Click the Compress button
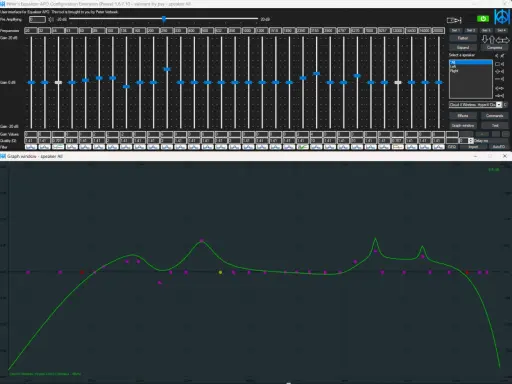 pos(494,47)
